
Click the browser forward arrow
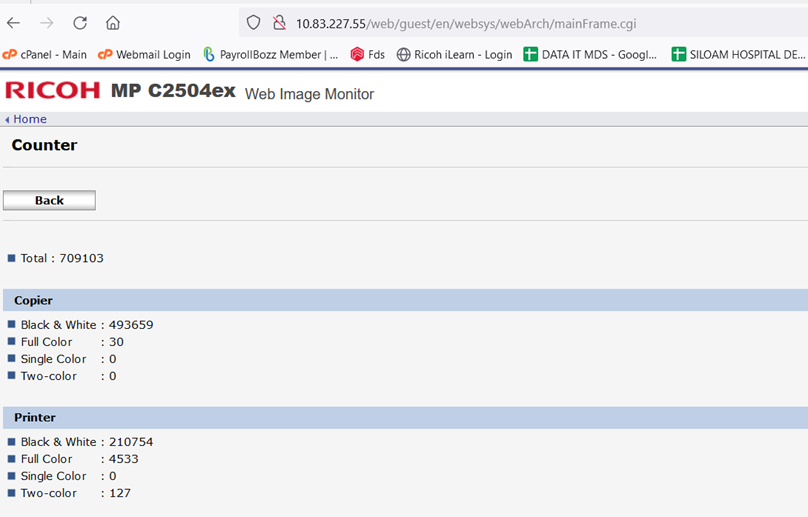pyautogui.click(x=47, y=23)
